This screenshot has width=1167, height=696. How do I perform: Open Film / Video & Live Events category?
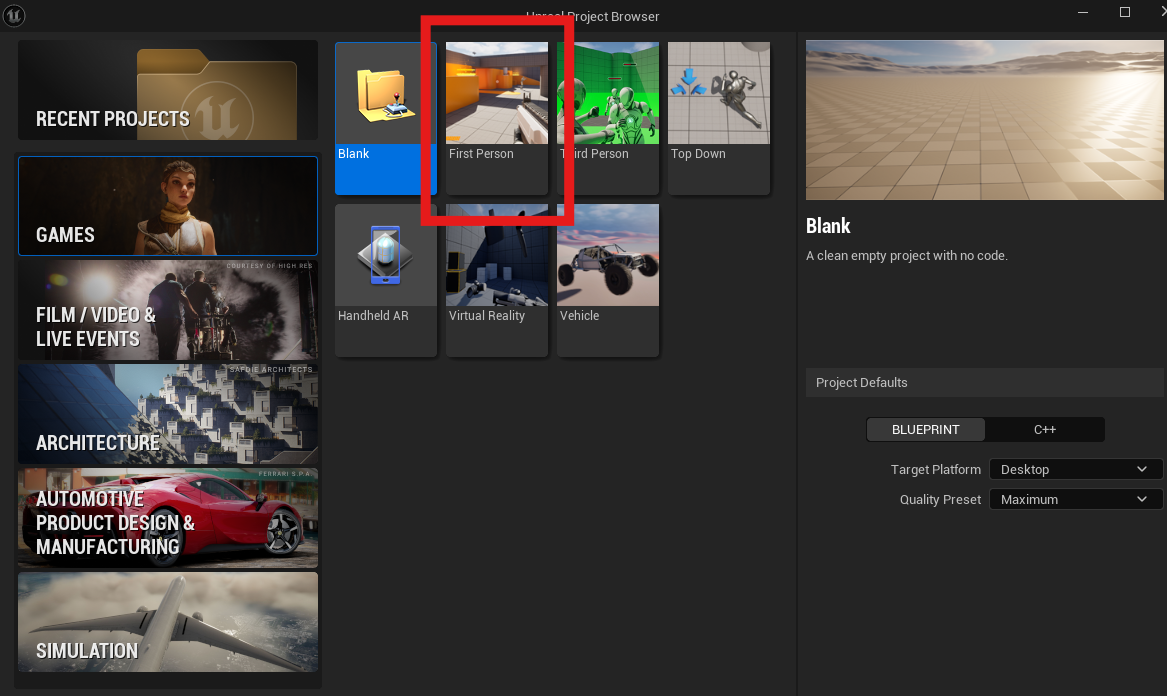tap(168, 310)
